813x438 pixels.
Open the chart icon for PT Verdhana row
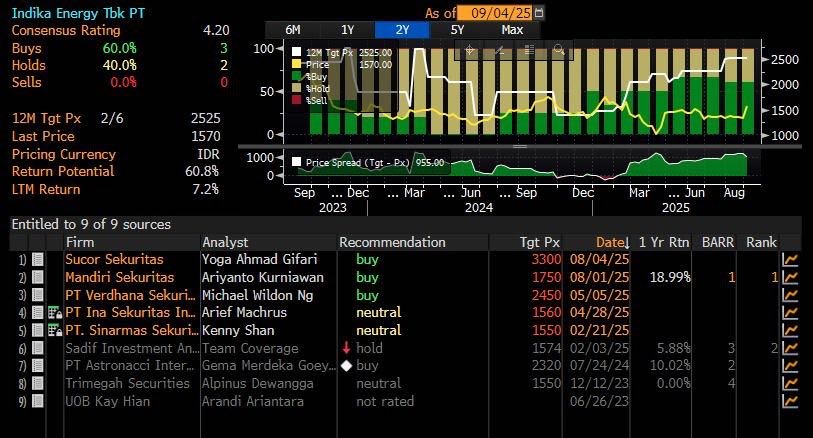point(790,295)
